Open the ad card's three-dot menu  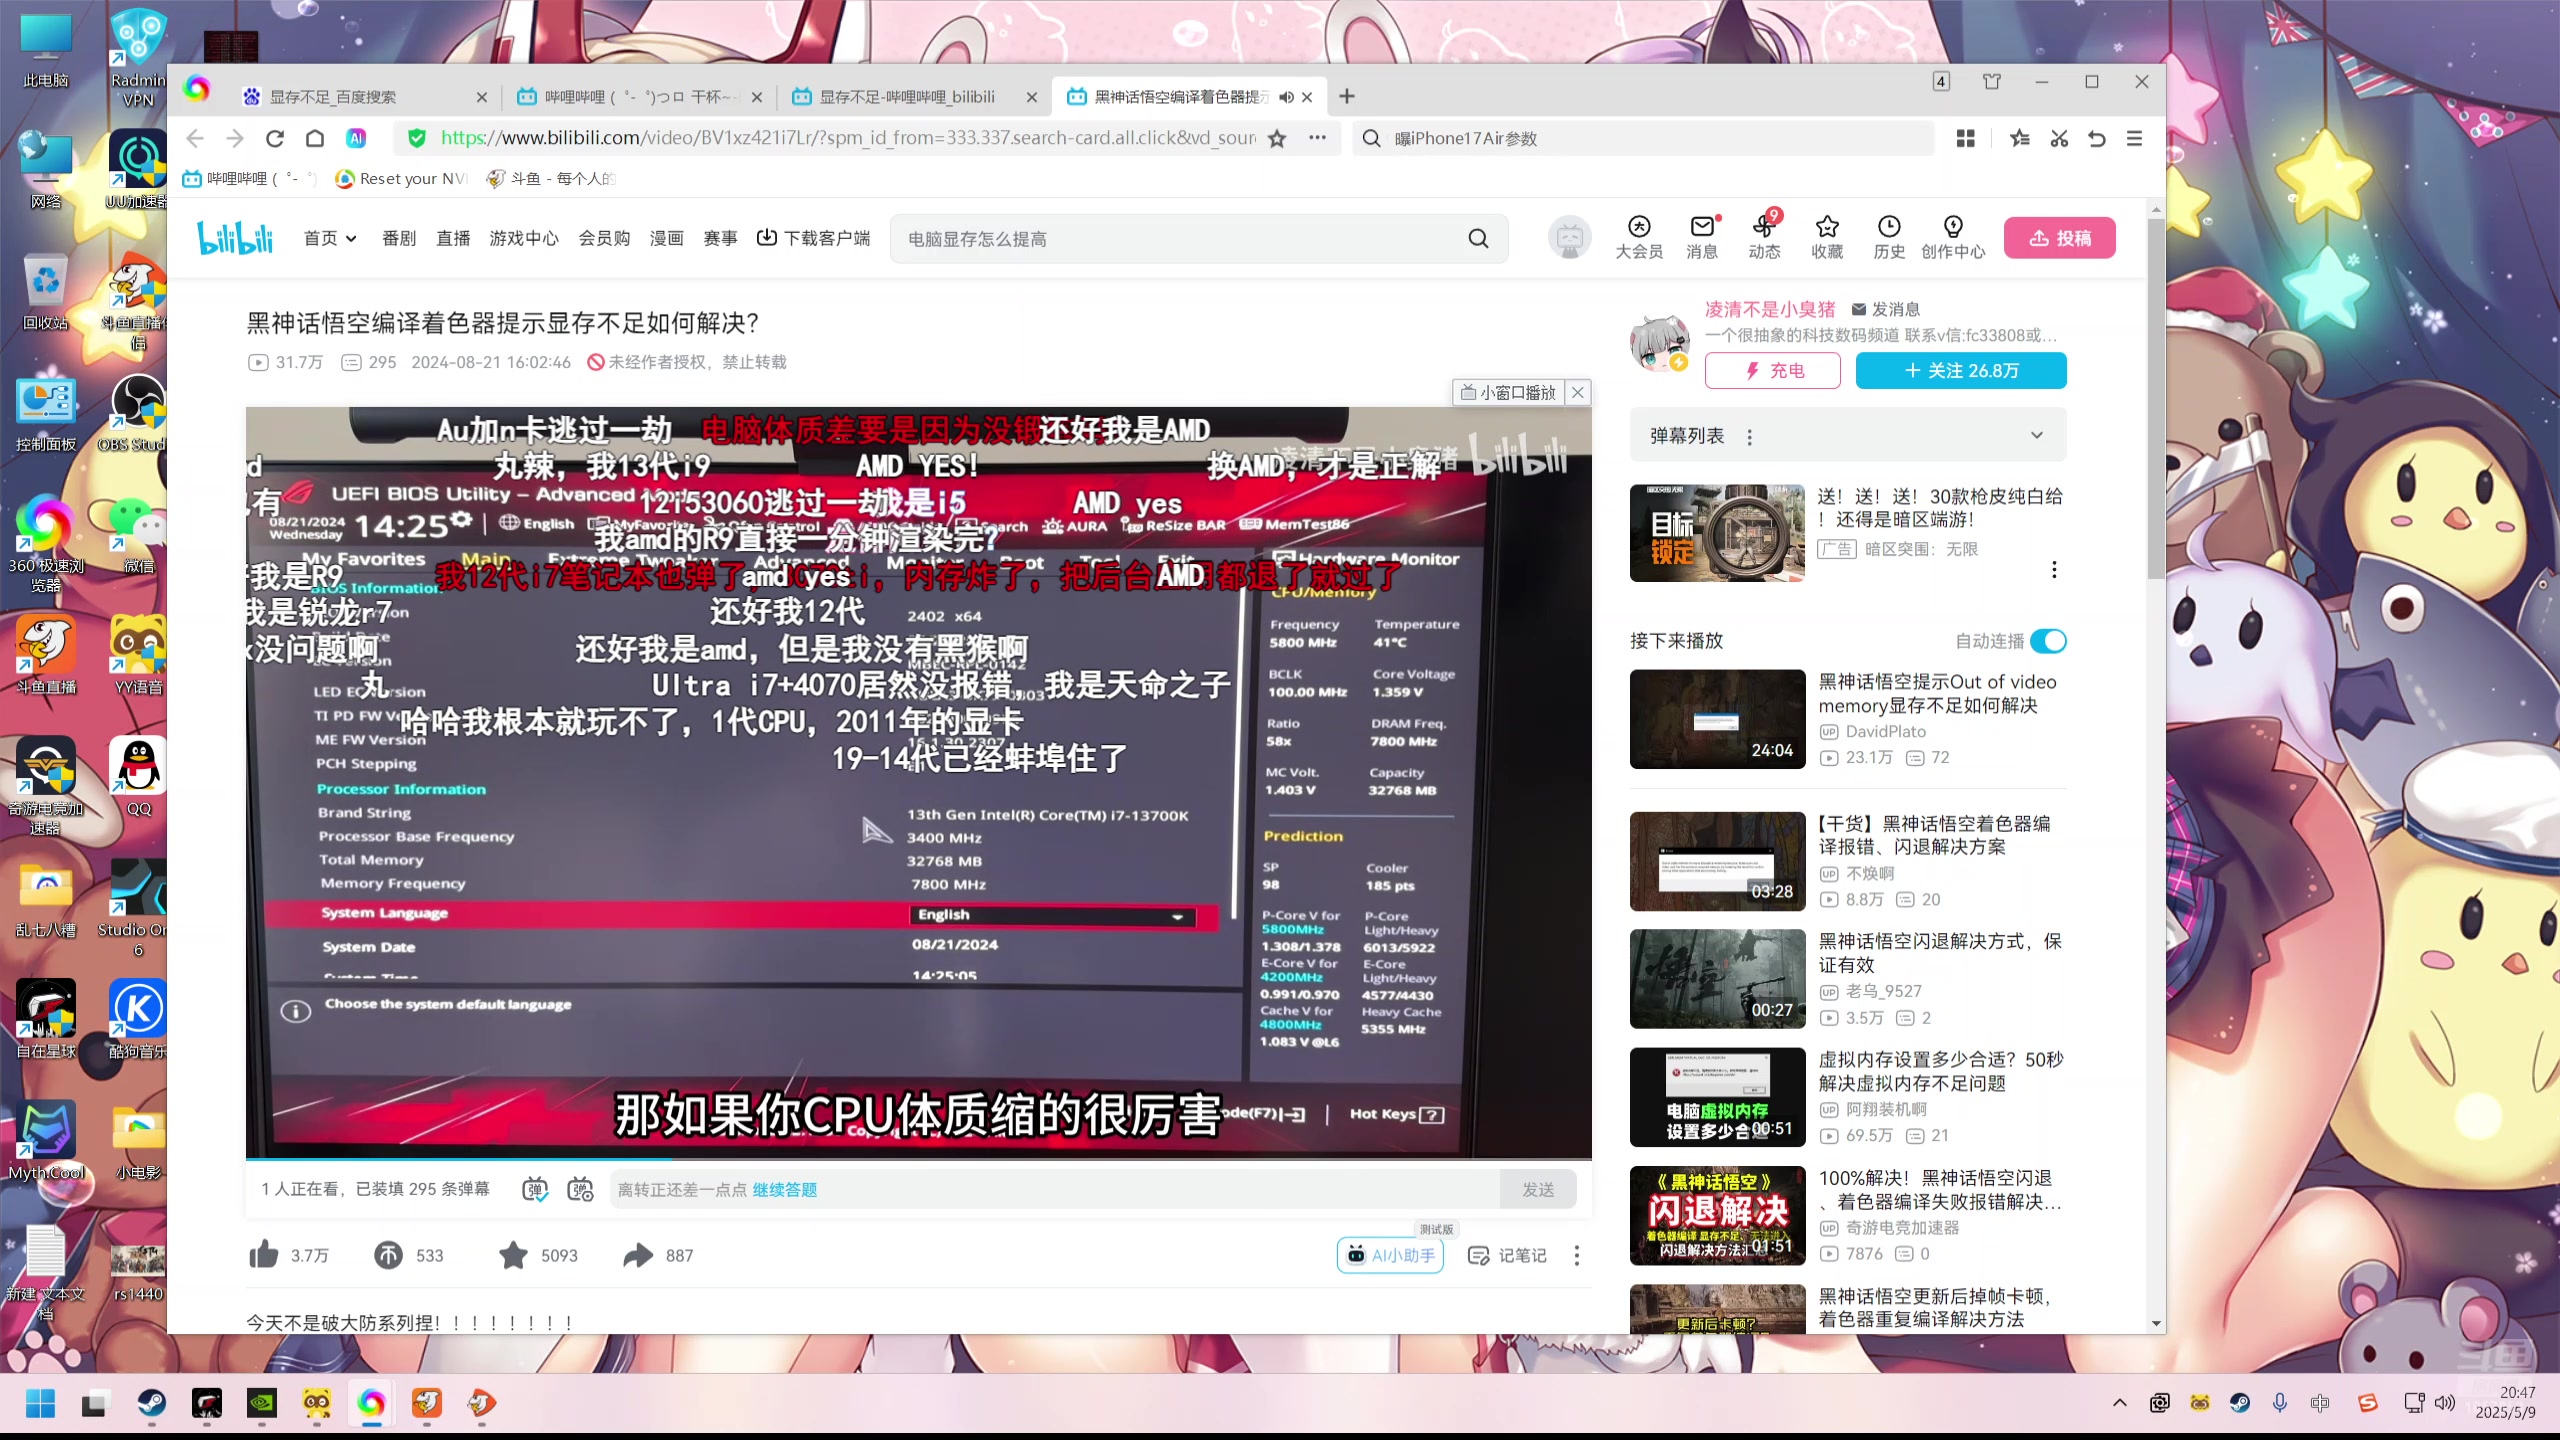2054,569
